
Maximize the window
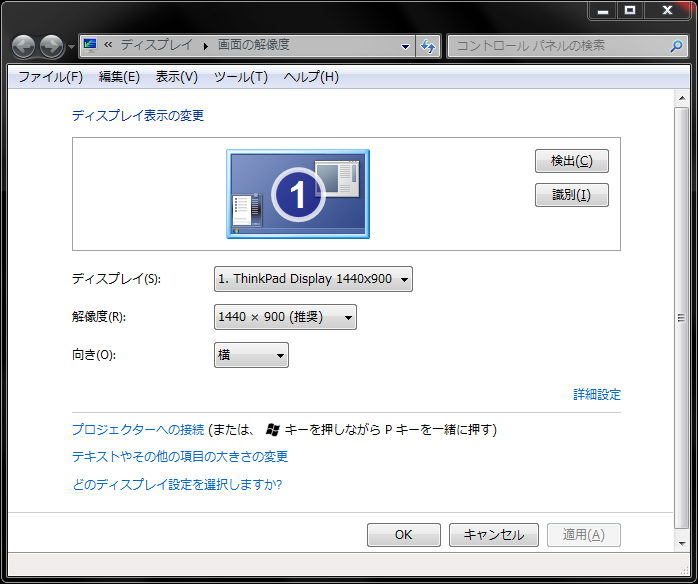point(630,11)
